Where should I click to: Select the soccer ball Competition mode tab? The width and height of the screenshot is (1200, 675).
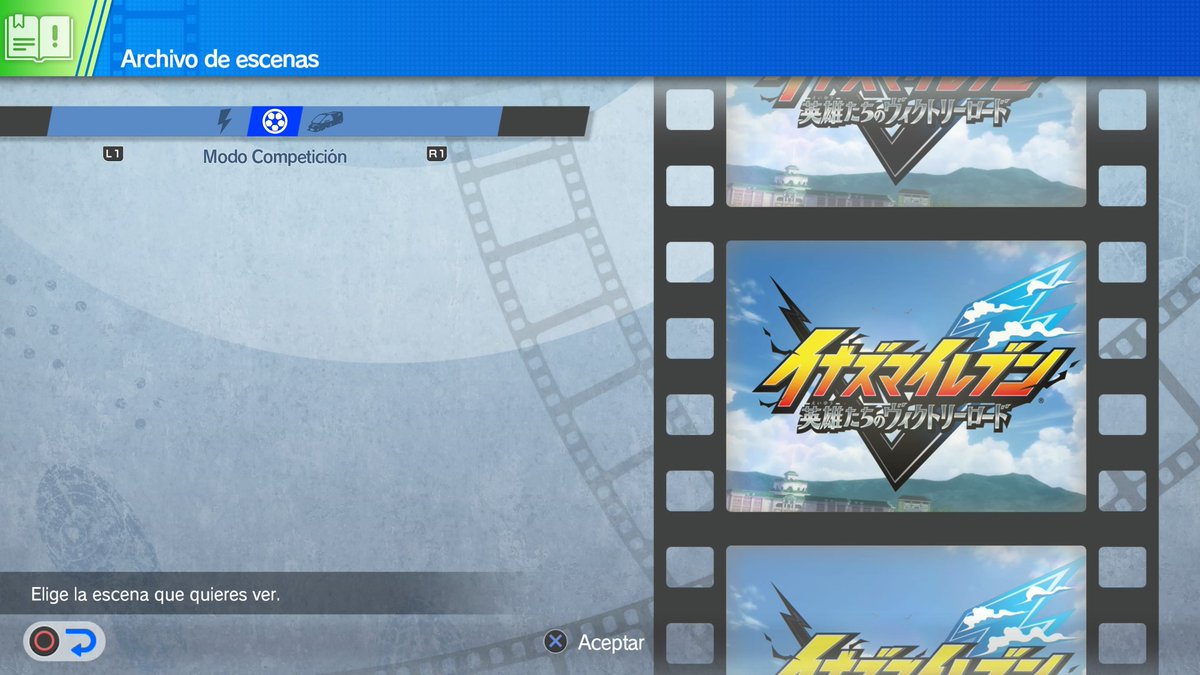[x=274, y=122]
